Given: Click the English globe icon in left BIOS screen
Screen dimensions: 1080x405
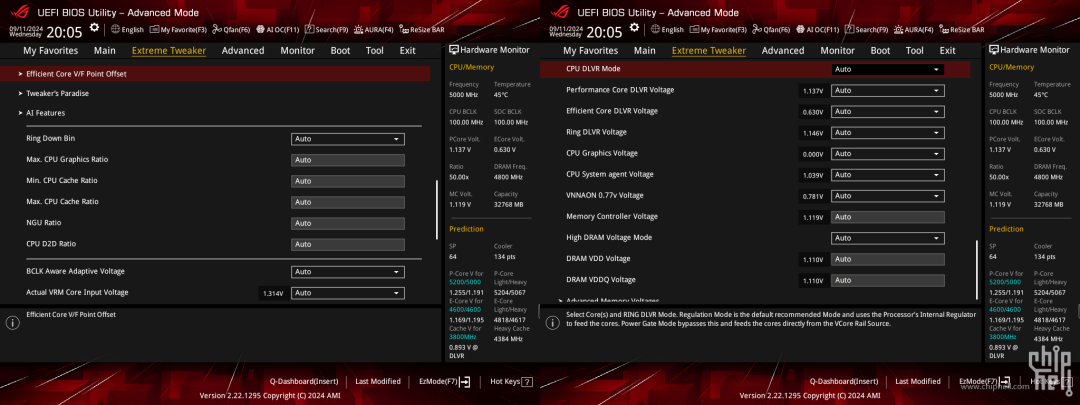Looking at the screenshot, I should pyautogui.click(x=115, y=30).
